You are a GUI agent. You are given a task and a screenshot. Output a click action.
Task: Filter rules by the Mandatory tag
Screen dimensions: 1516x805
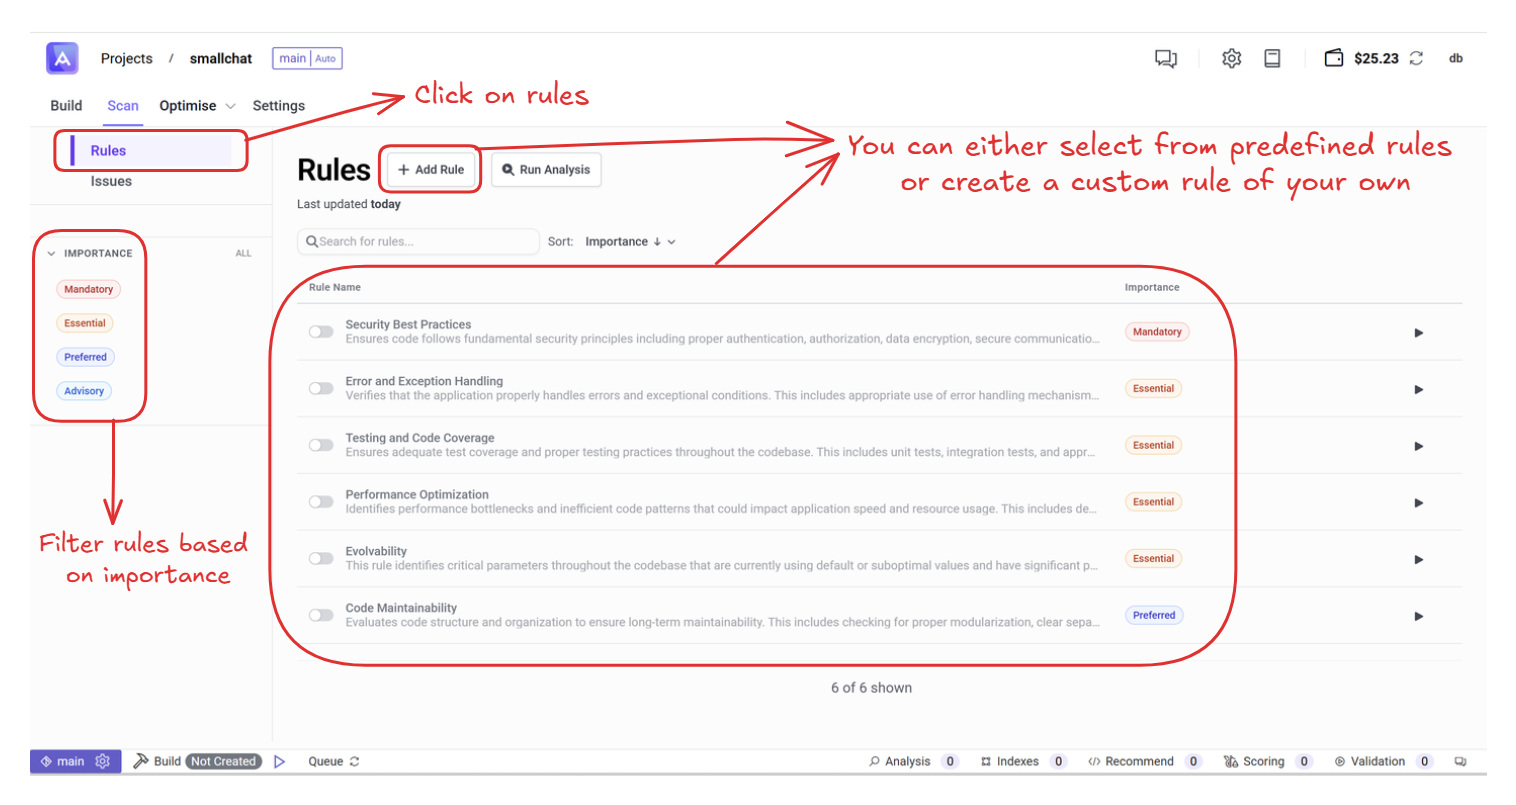(88, 289)
